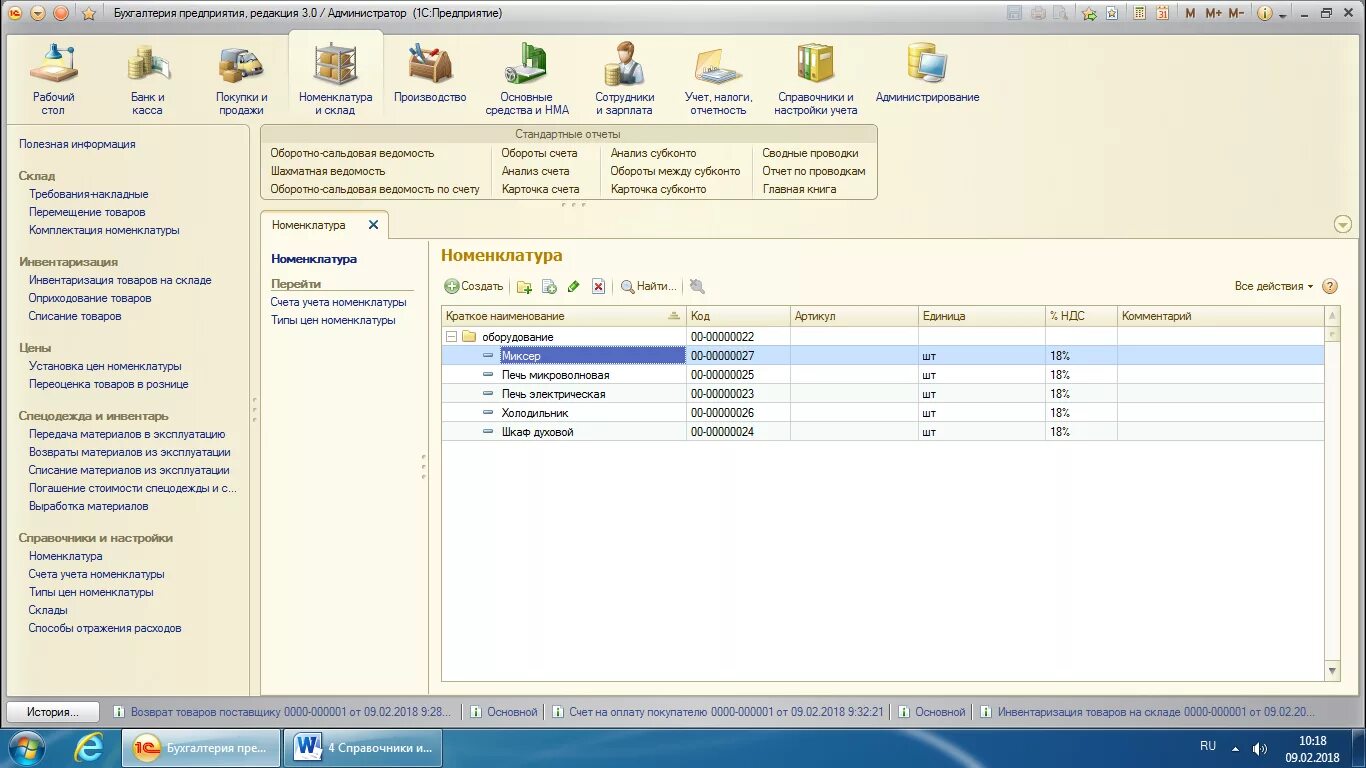Screen dimensions: 1366x768
Task: Collapse the оборудование folder group
Action: (x=451, y=337)
